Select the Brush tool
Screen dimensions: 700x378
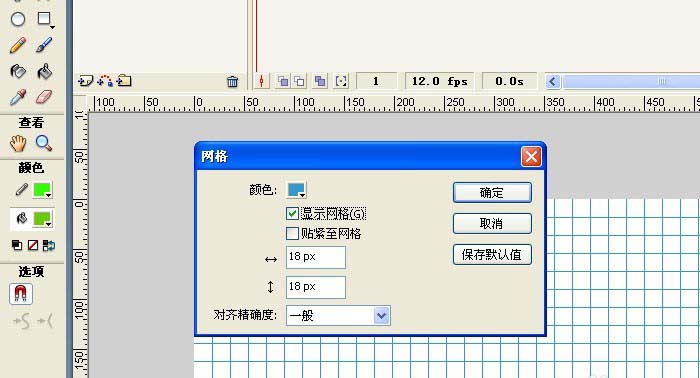tap(44, 45)
